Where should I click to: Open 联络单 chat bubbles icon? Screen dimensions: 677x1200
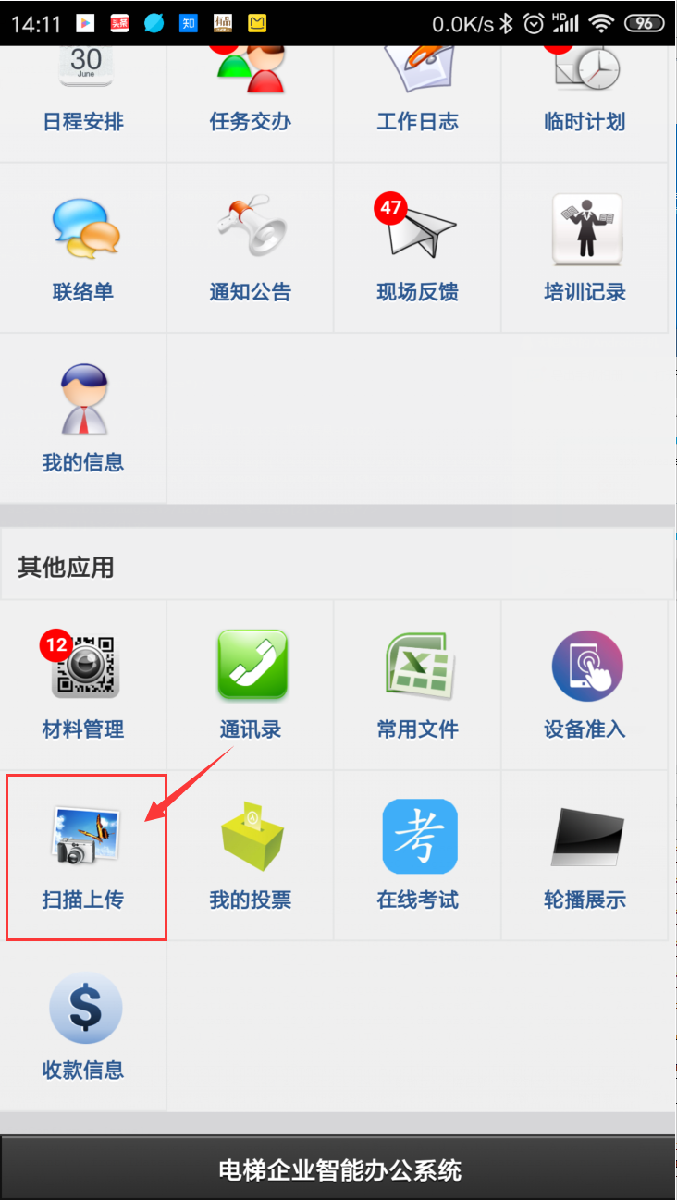[85, 229]
